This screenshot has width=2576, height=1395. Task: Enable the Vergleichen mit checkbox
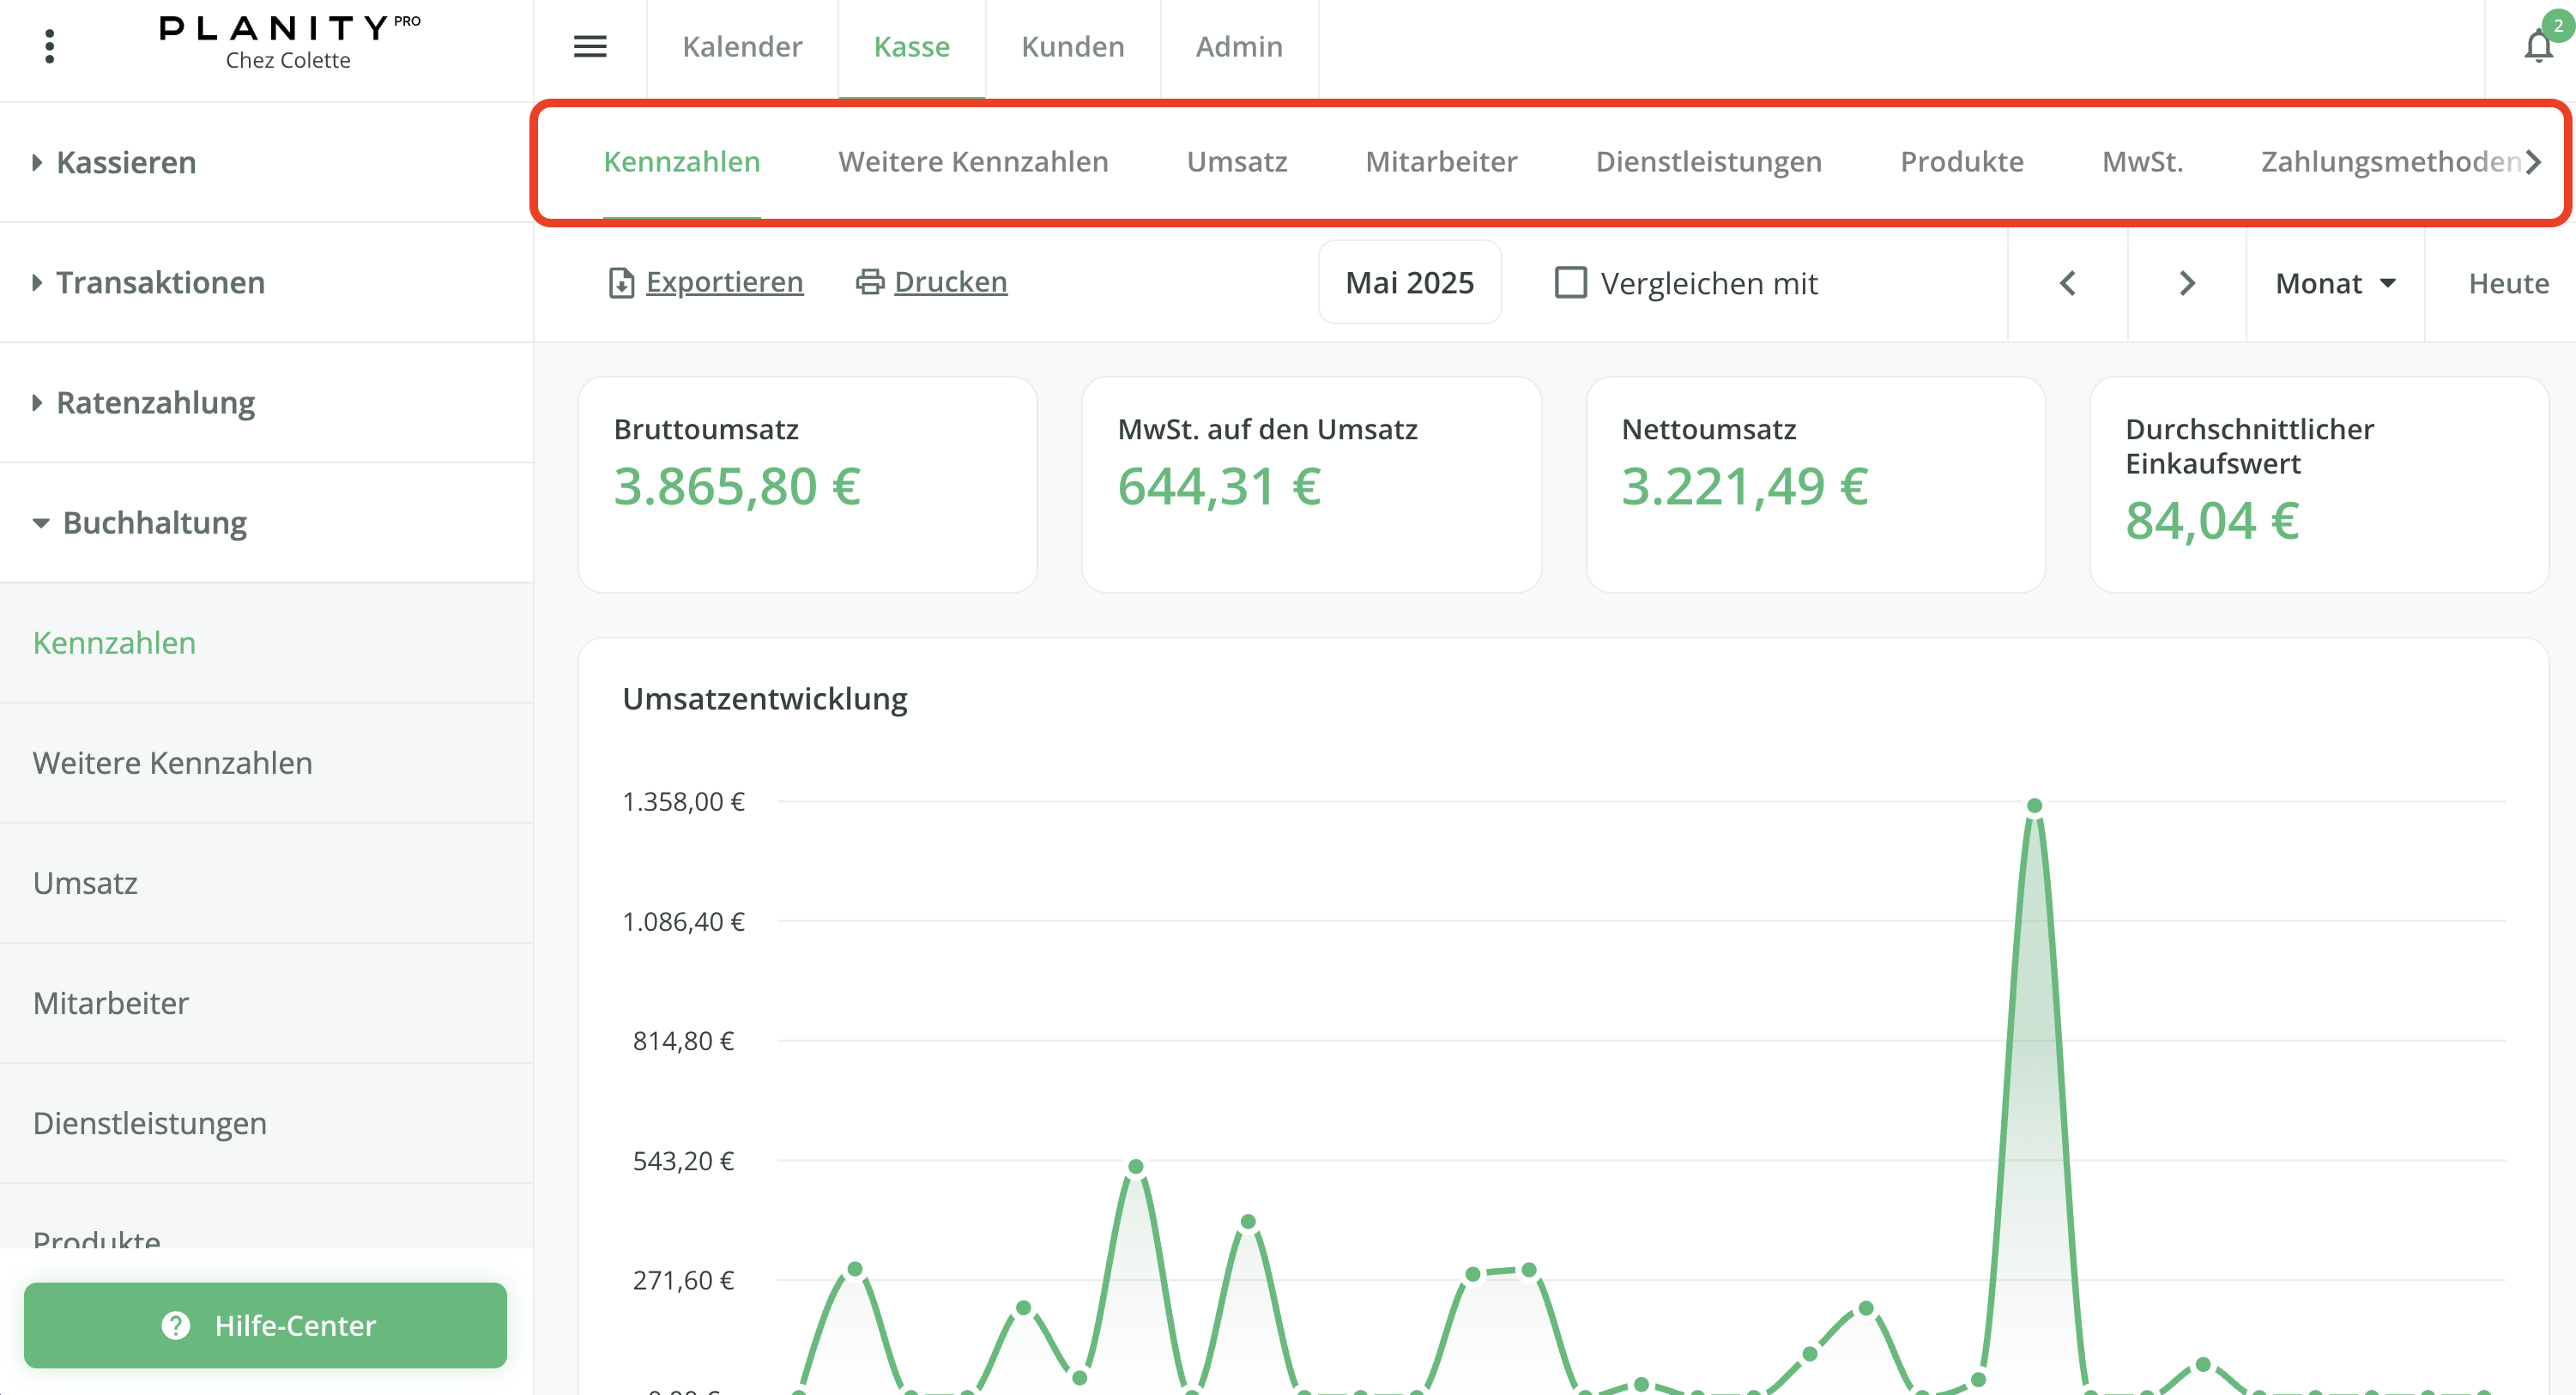pos(1571,283)
